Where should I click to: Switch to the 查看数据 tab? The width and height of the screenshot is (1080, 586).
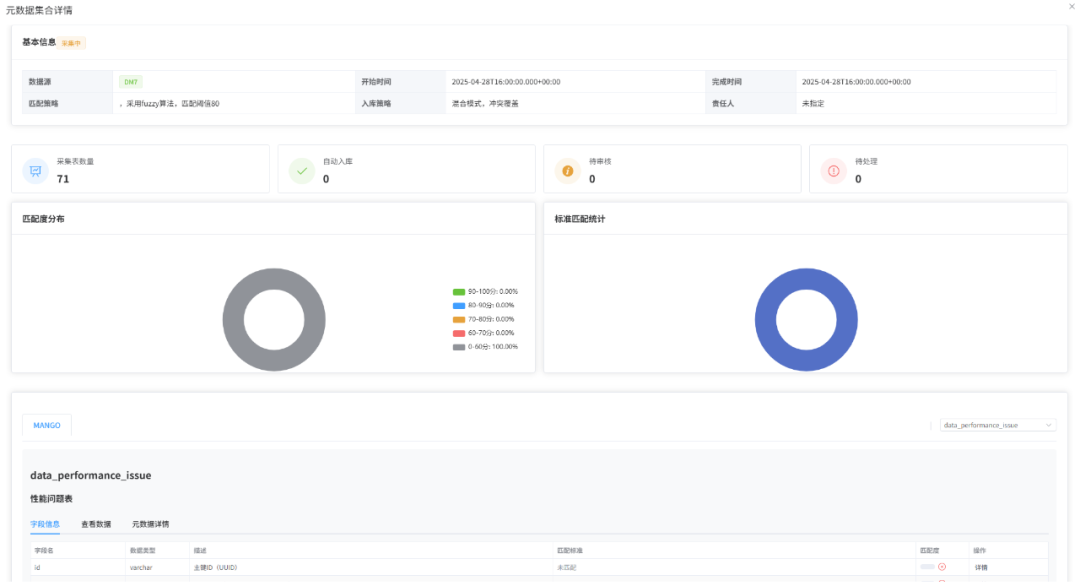tap(96, 524)
